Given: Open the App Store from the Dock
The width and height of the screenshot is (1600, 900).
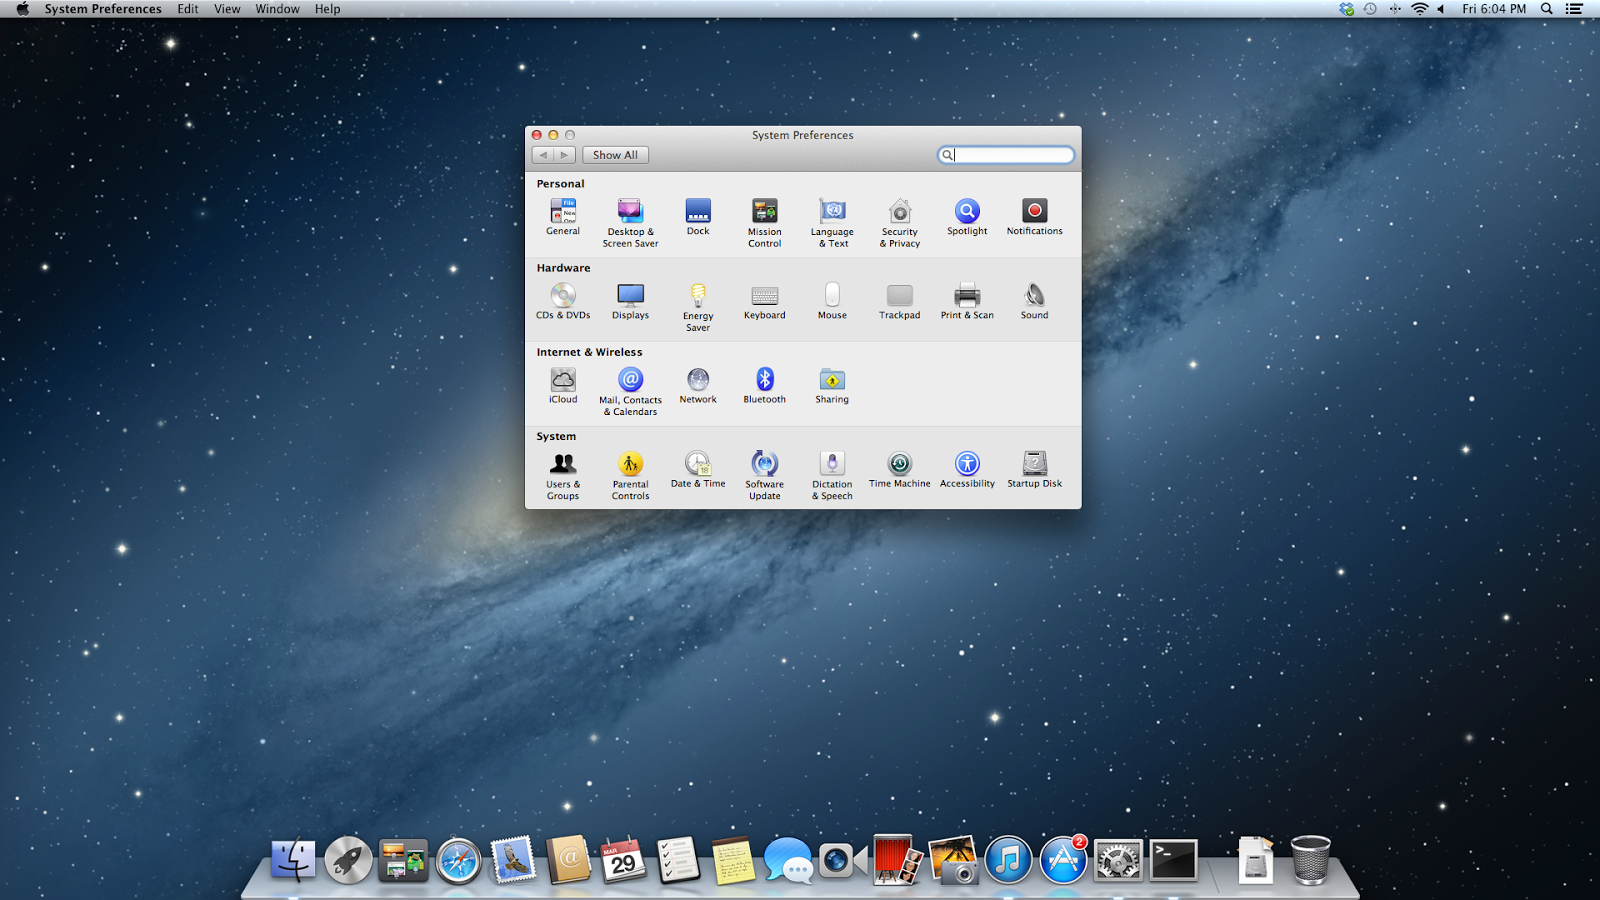Looking at the screenshot, I should tap(1063, 858).
